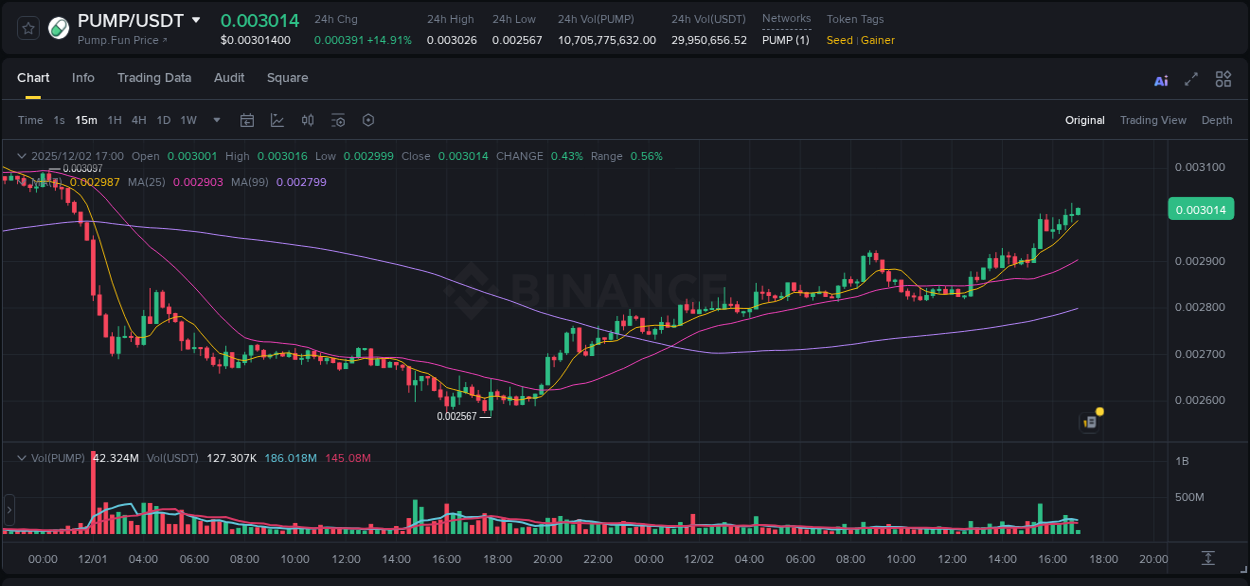Toggle the Depth chart view
1250x586 pixels.
coord(1216,120)
